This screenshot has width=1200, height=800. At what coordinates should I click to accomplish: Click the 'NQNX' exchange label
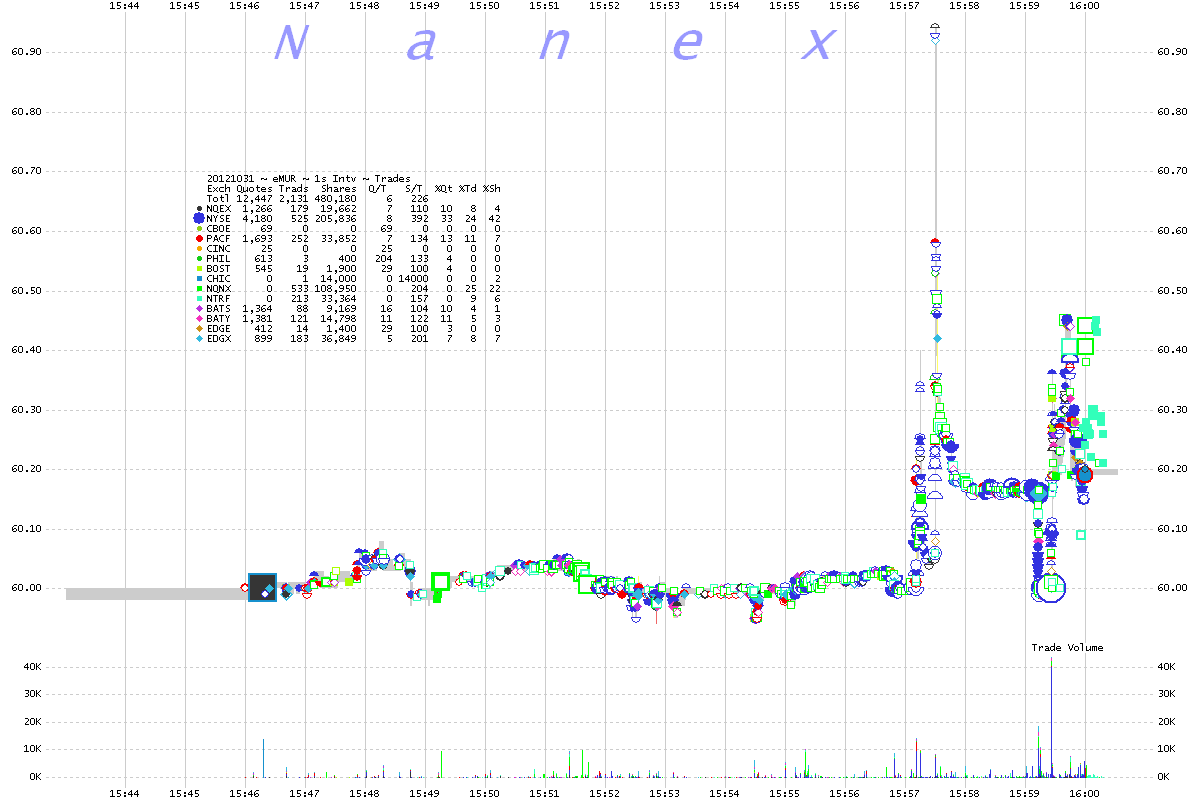tap(218, 288)
